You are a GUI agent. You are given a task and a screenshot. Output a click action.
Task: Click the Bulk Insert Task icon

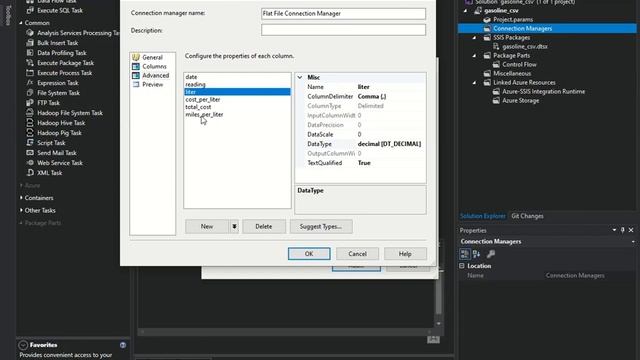coord(30,42)
